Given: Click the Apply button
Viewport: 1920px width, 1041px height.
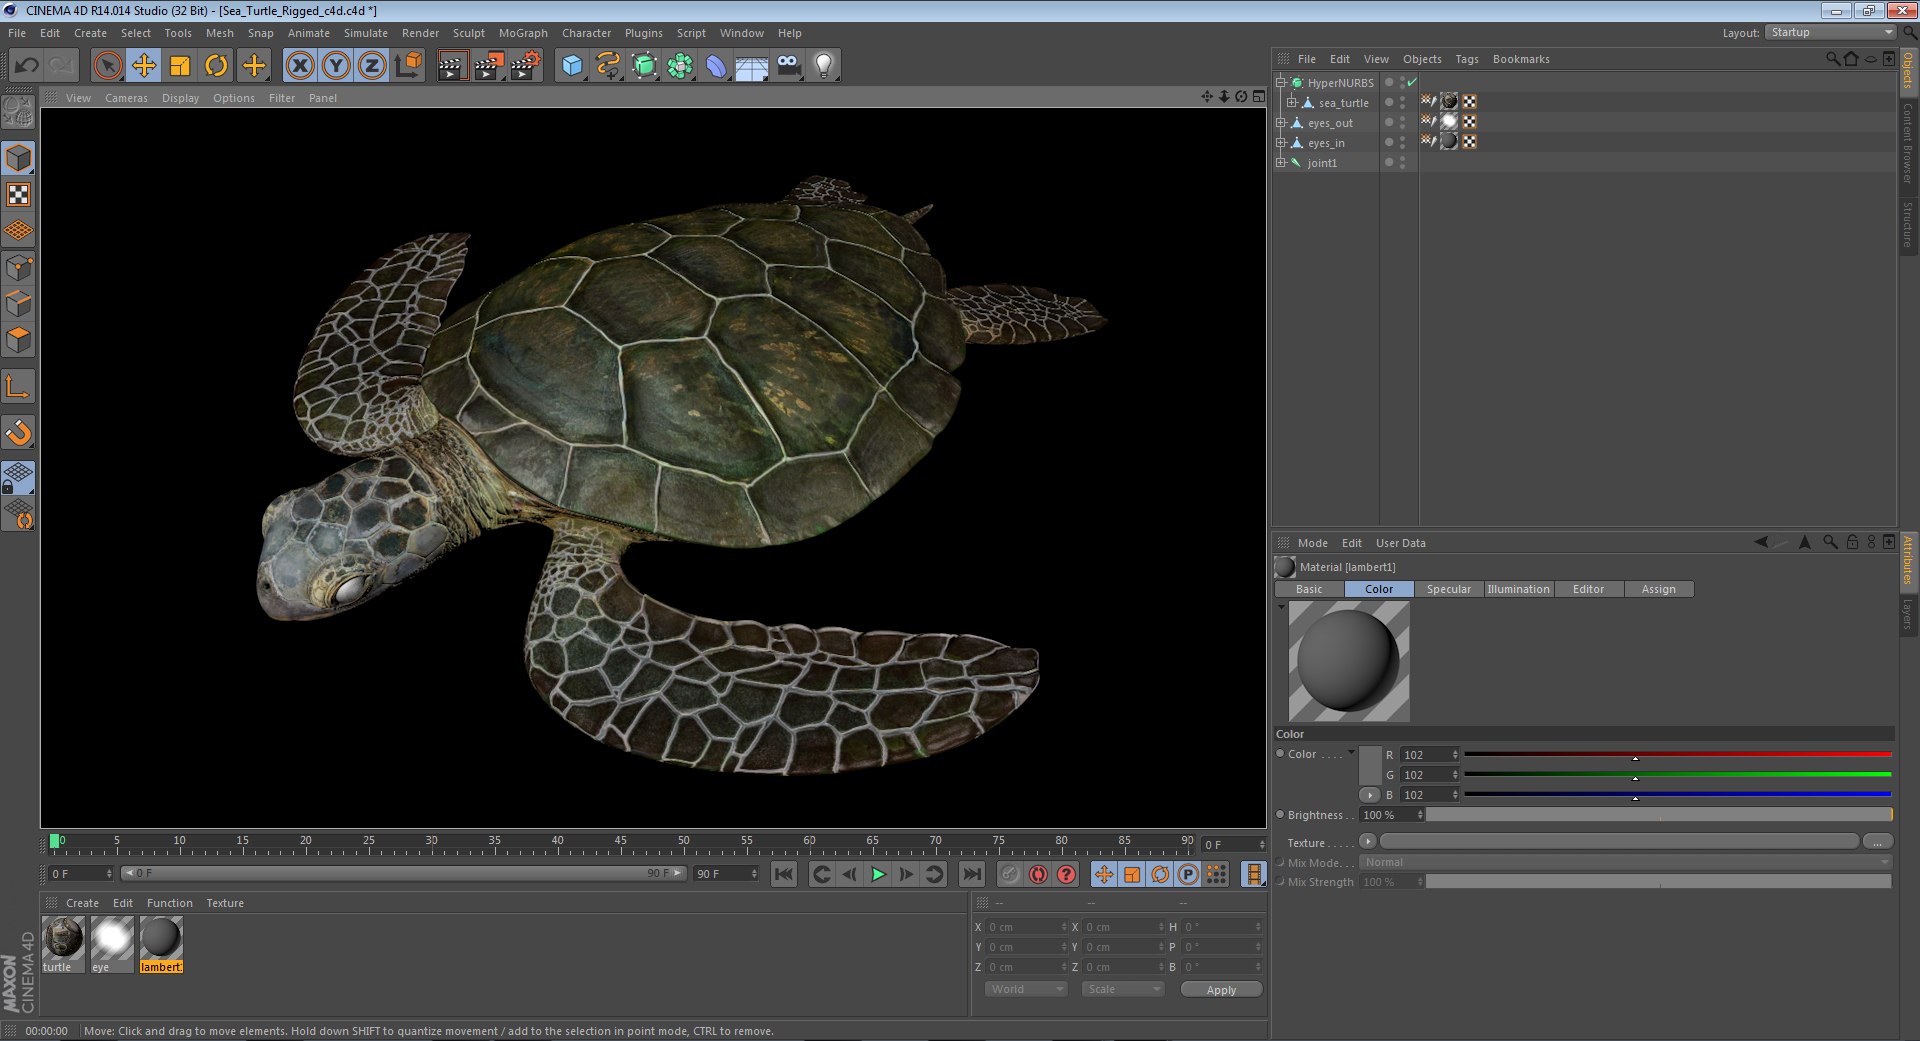Looking at the screenshot, I should (1221, 989).
